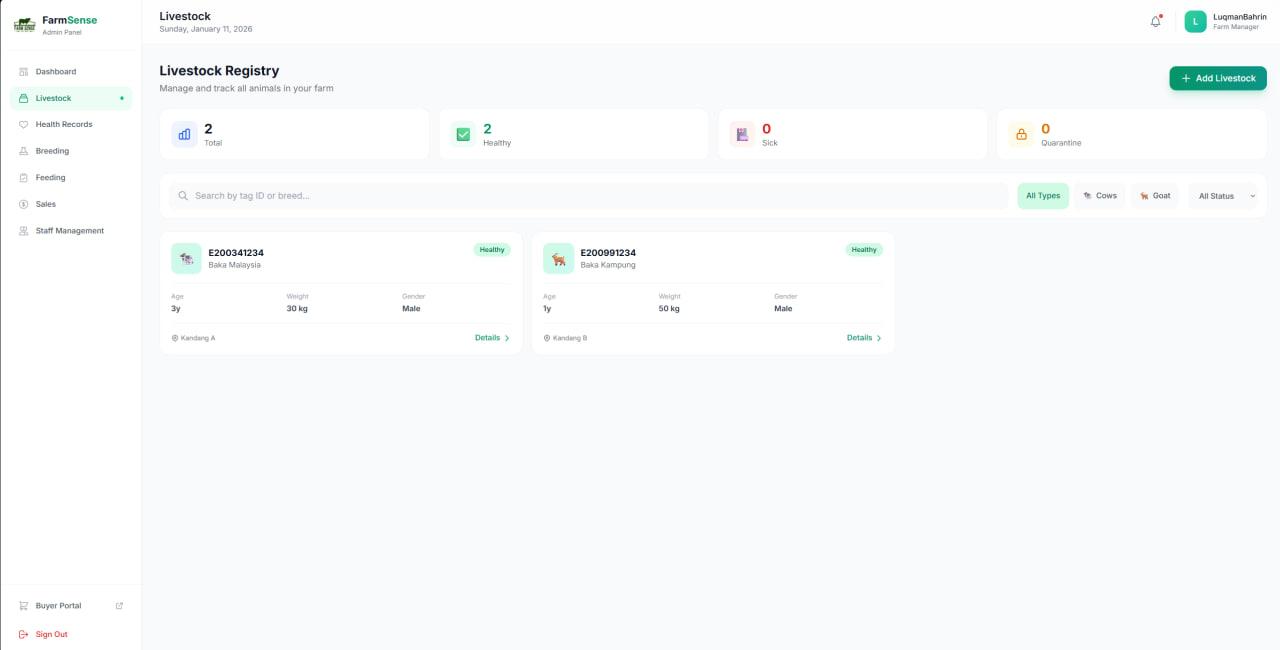The image size is (1280, 650).
Task: Expand details for animal E200341234
Action: (491, 338)
